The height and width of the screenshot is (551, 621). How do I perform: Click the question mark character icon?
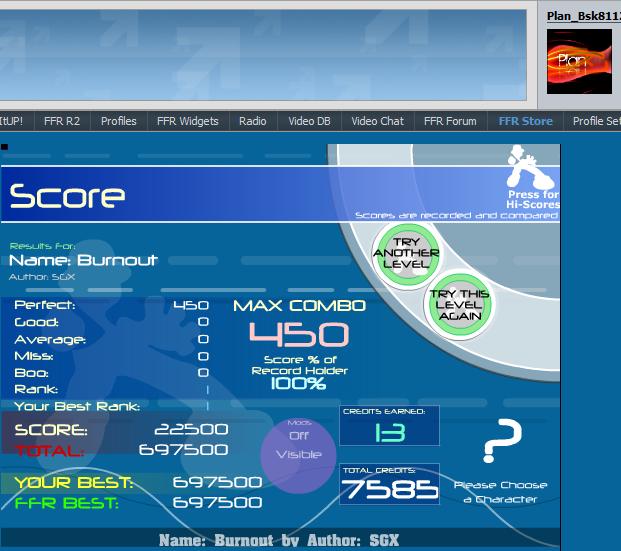[x=502, y=440]
